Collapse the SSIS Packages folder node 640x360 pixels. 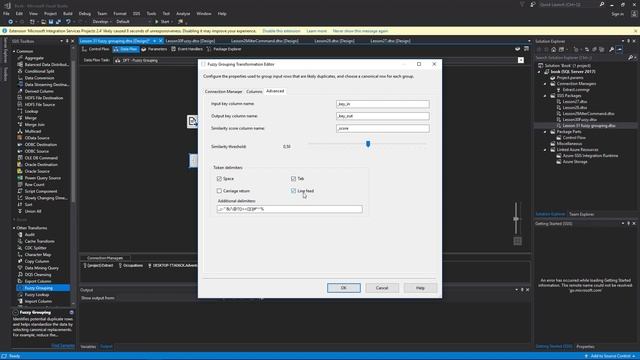pyautogui.click(x=545, y=96)
